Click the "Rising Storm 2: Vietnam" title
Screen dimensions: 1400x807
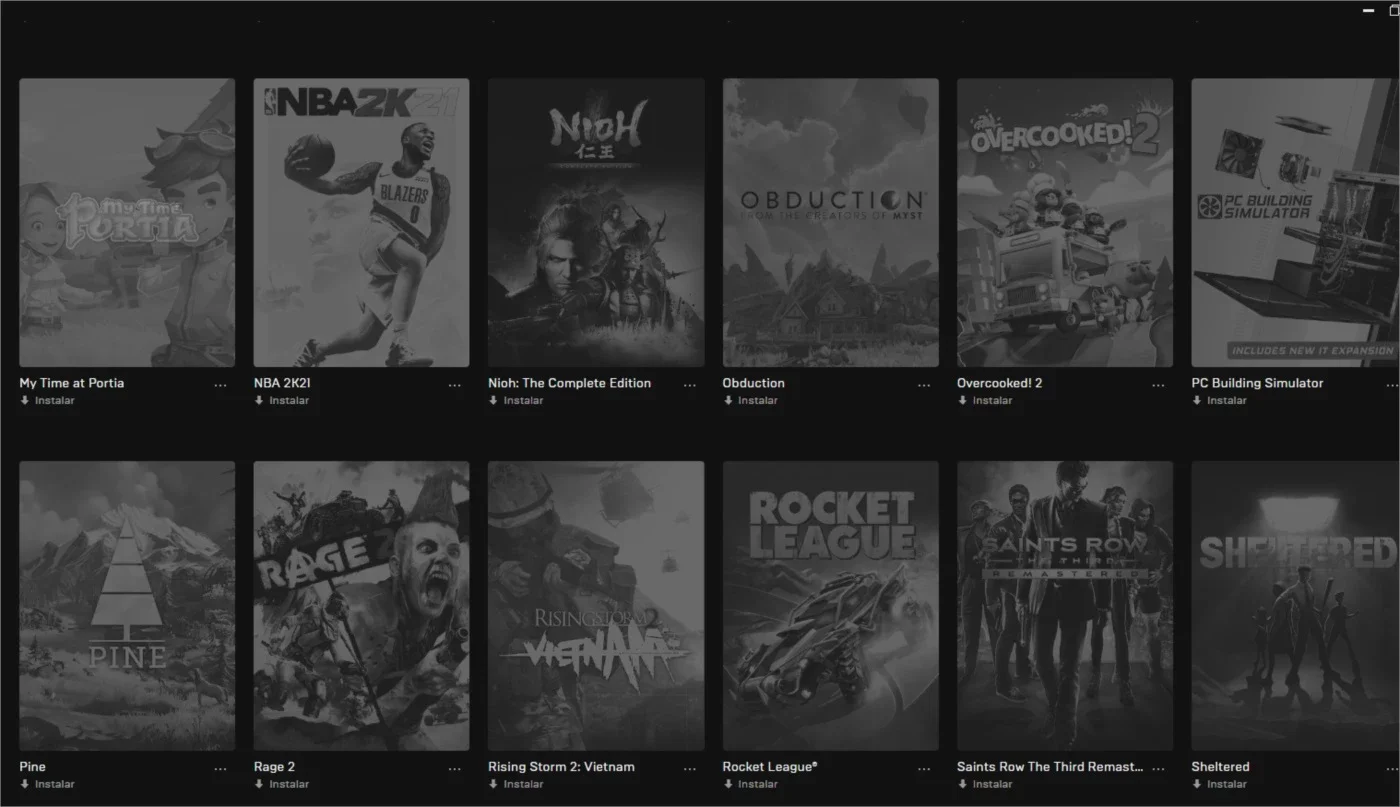[561, 767]
